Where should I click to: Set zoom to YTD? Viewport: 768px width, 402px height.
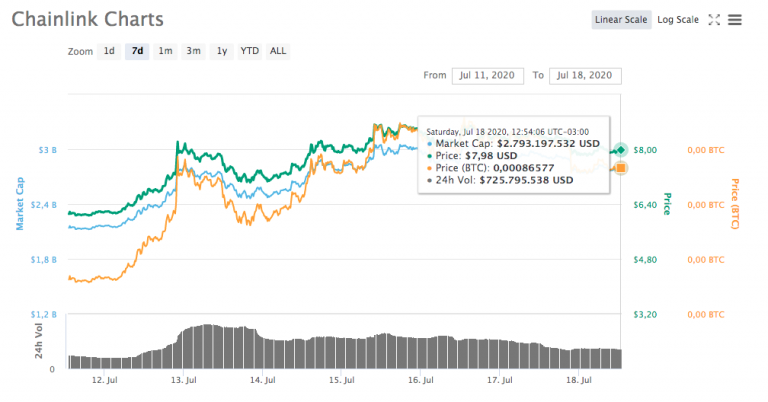(x=249, y=51)
